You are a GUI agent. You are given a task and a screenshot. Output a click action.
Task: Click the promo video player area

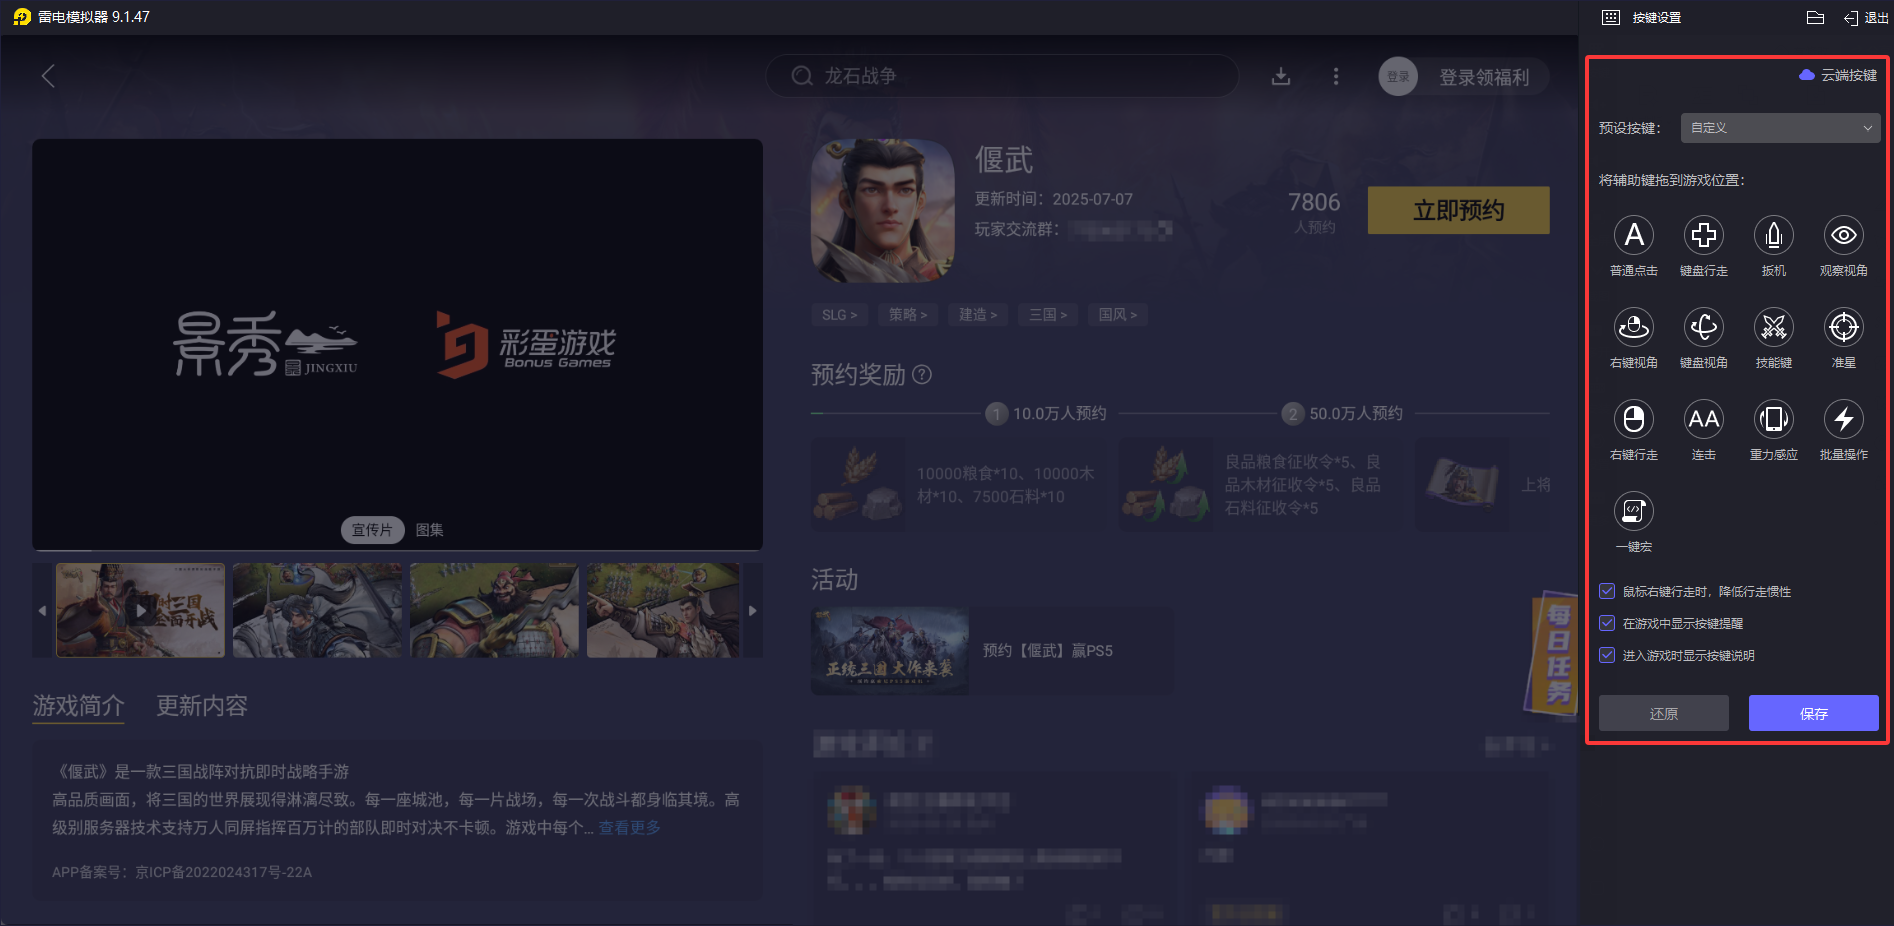pos(397,344)
